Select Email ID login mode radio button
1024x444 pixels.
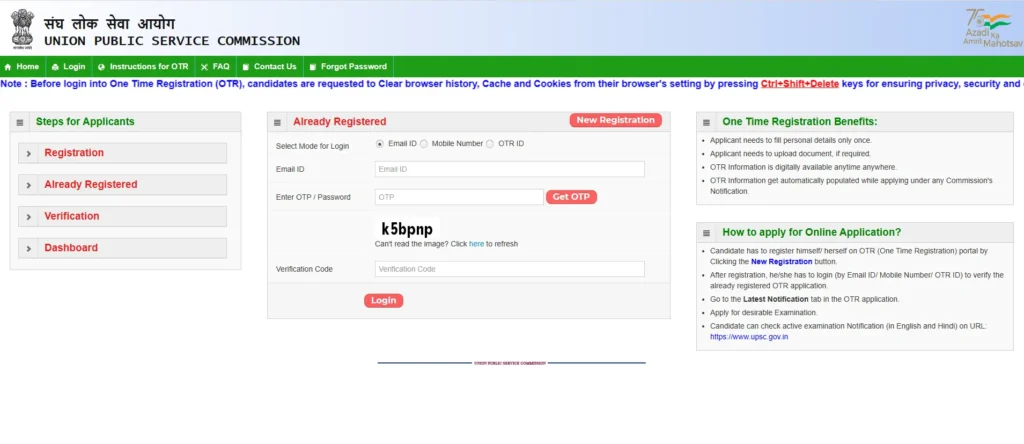click(x=380, y=144)
